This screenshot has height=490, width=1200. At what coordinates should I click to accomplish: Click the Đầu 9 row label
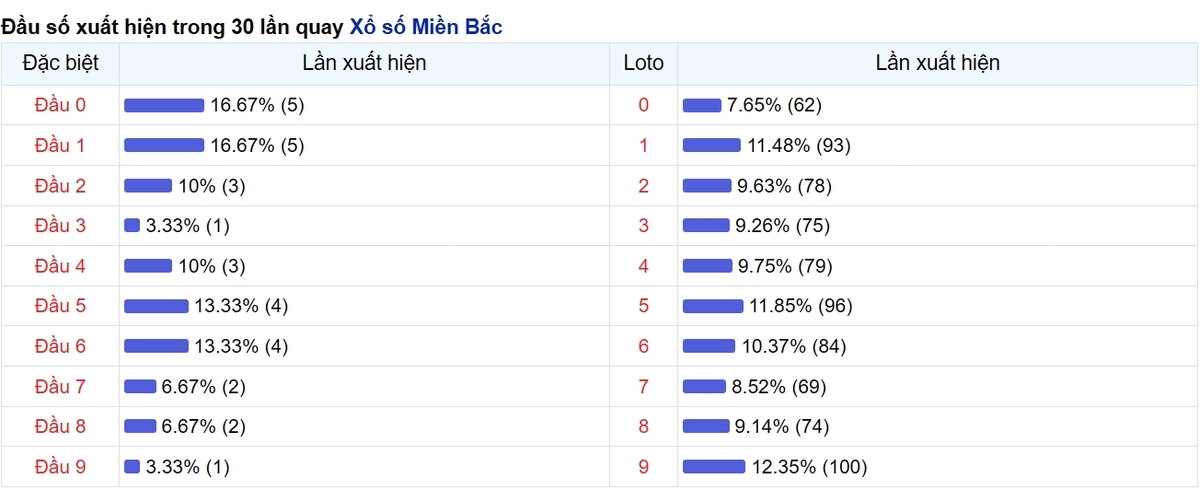pyautogui.click(x=60, y=466)
